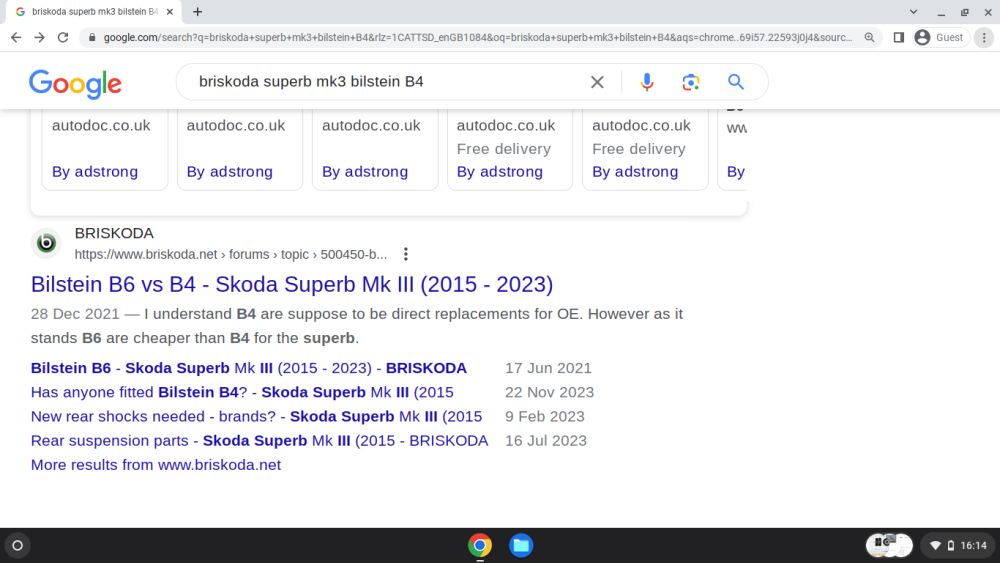Image resolution: width=1000 pixels, height=563 pixels.
Task: Clear the search box text
Action: pos(597,82)
